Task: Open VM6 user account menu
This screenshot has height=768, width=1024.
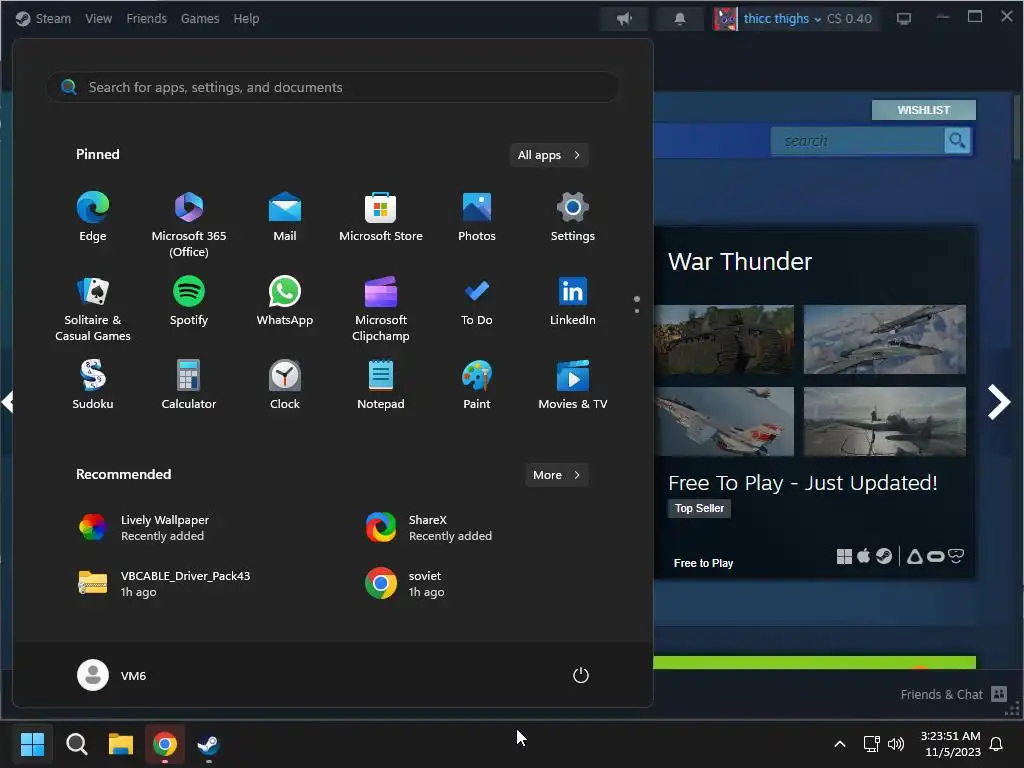Action: [x=112, y=675]
